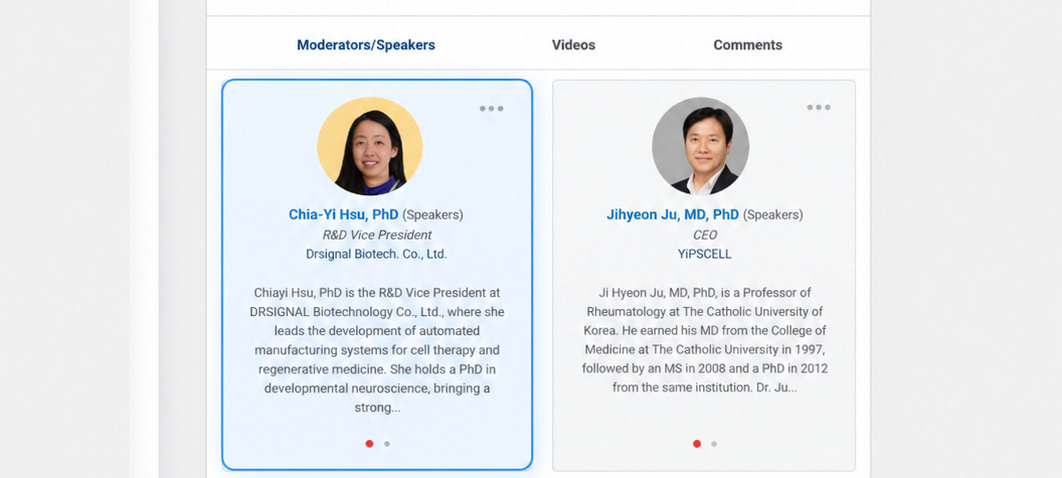Open Chia-Yi Hsu, PhD profile link
This screenshot has height=478, width=1062.
[x=343, y=215]
